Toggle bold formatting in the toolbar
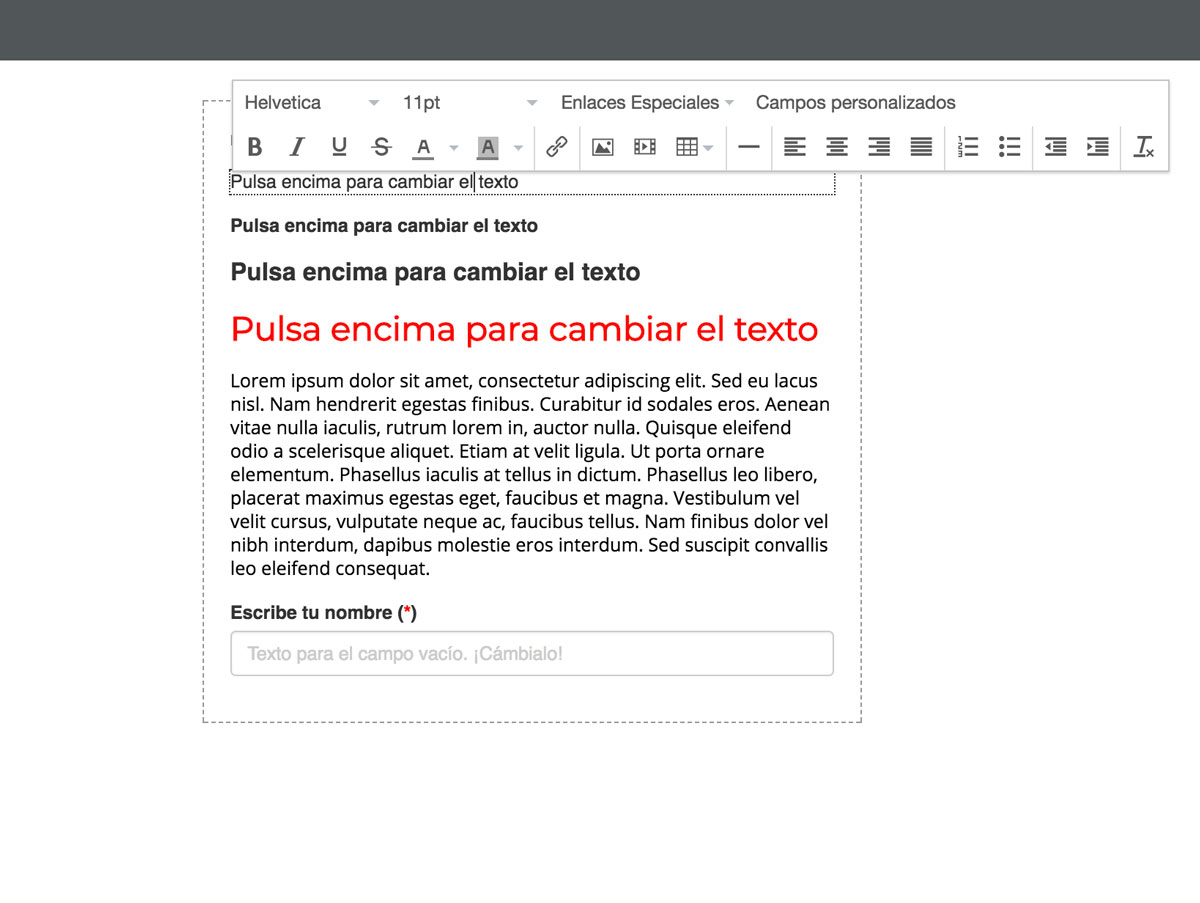 click(255, 147)
